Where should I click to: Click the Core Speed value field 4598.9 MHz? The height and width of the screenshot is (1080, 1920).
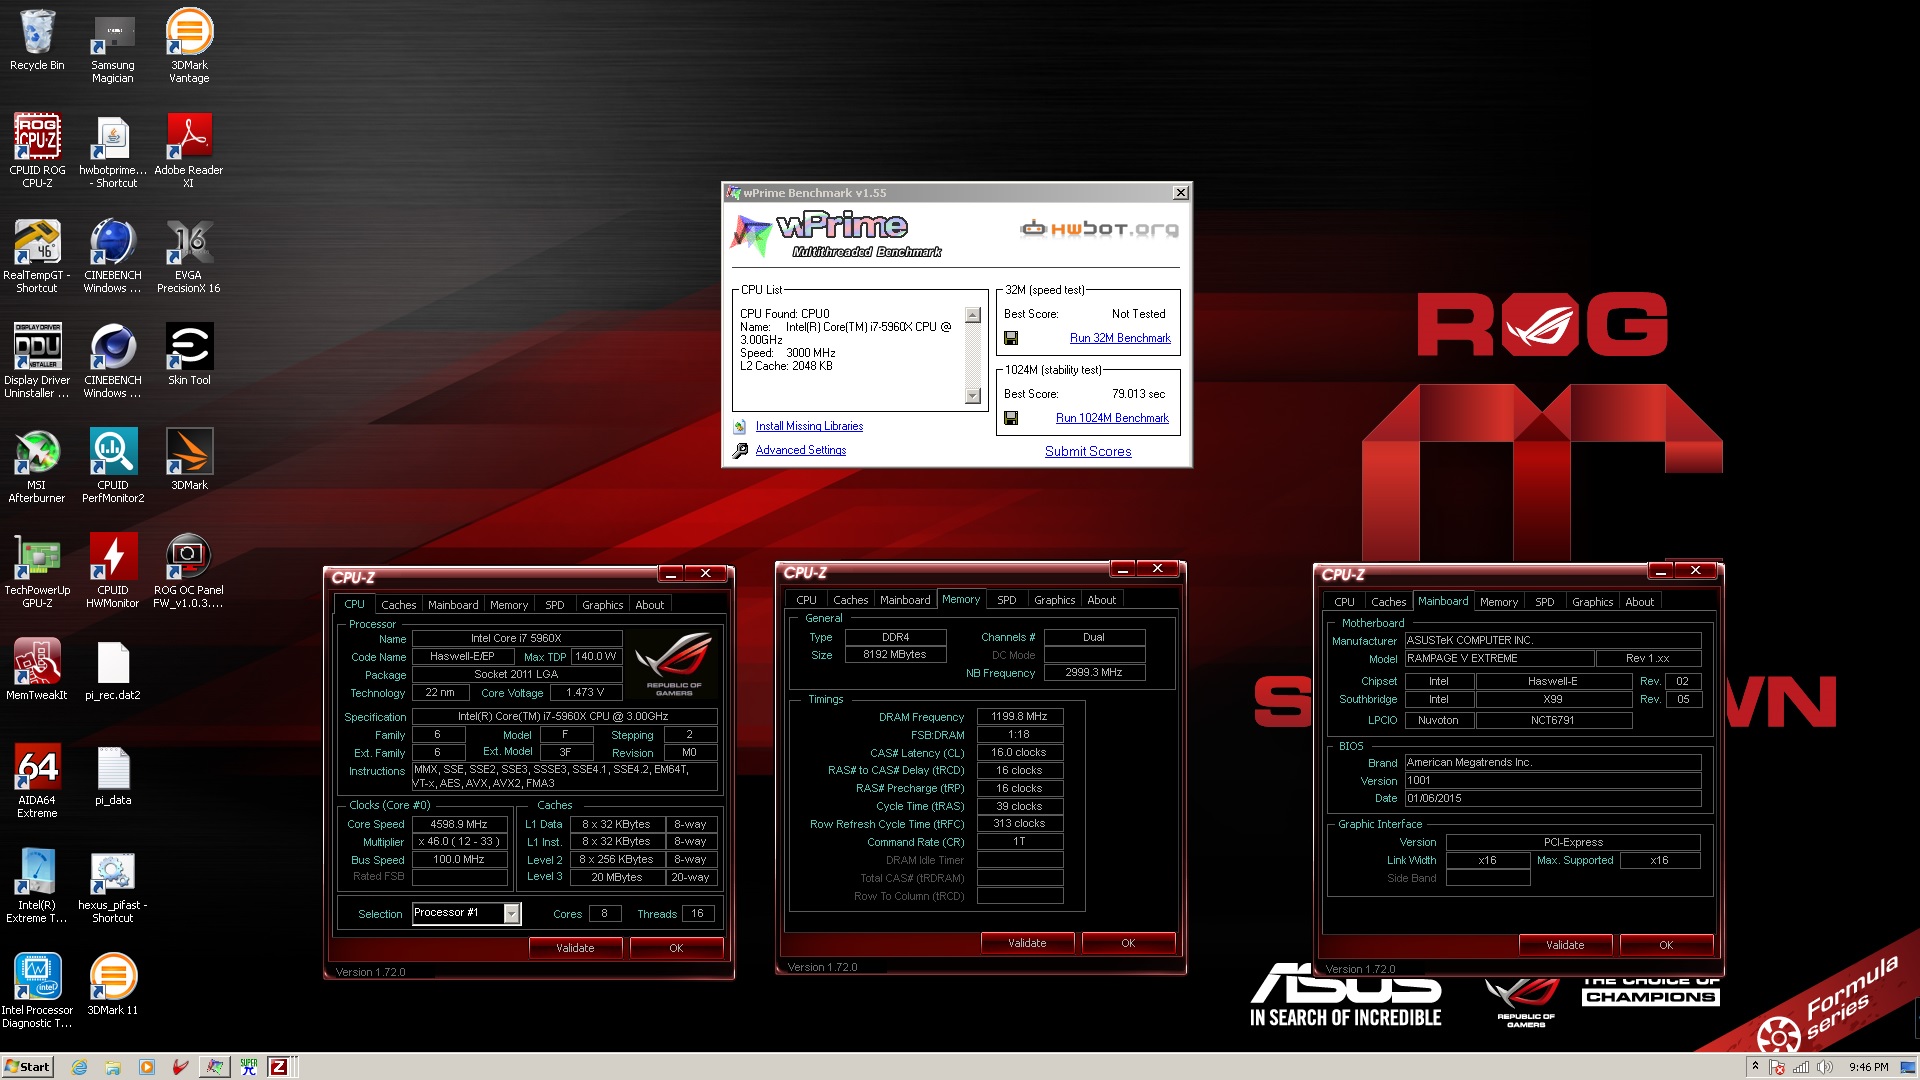[x=459, y=824]
